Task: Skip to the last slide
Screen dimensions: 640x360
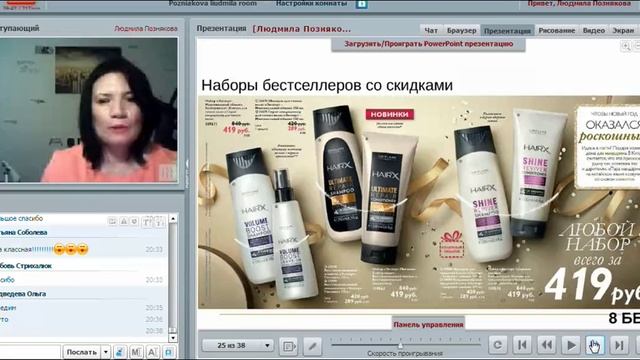Action: point(619,345)
